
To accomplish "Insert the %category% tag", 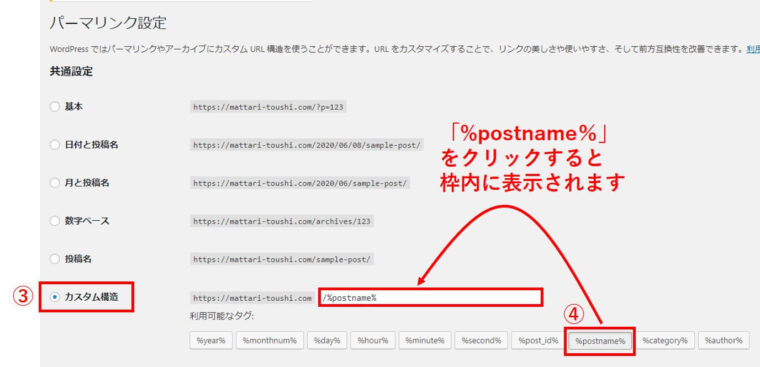I will coord(665,340).
